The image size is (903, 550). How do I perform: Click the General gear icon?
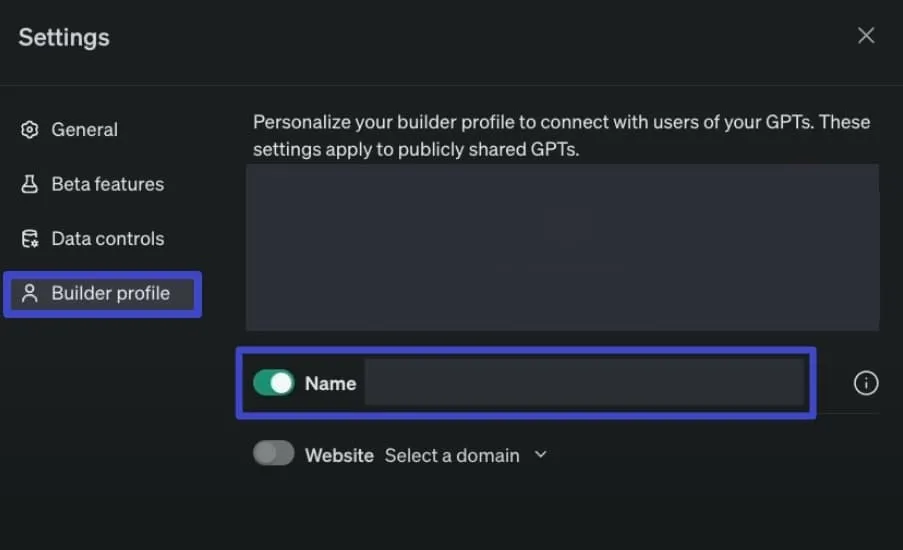click(29, 130)
